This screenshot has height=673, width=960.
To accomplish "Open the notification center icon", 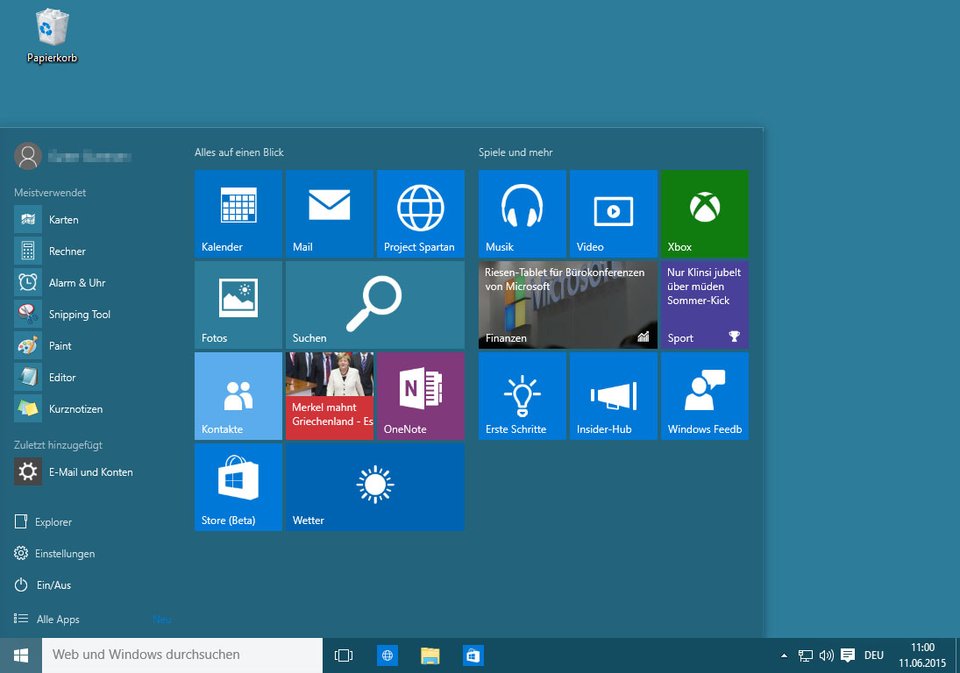I will coord(847,655).
